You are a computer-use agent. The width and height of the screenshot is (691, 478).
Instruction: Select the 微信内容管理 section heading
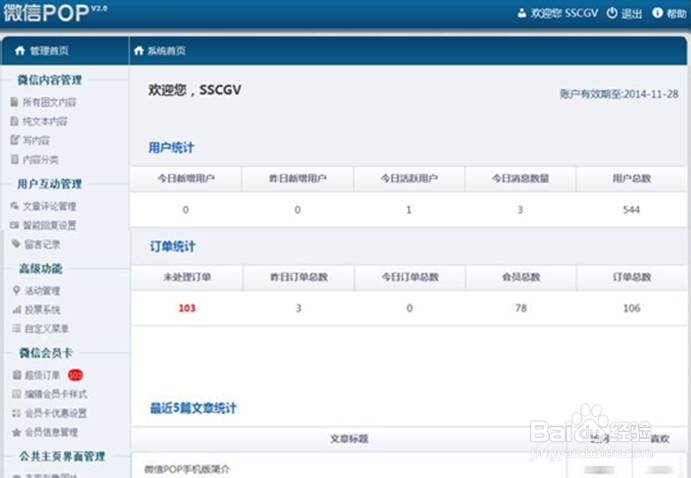pos(49,80)
